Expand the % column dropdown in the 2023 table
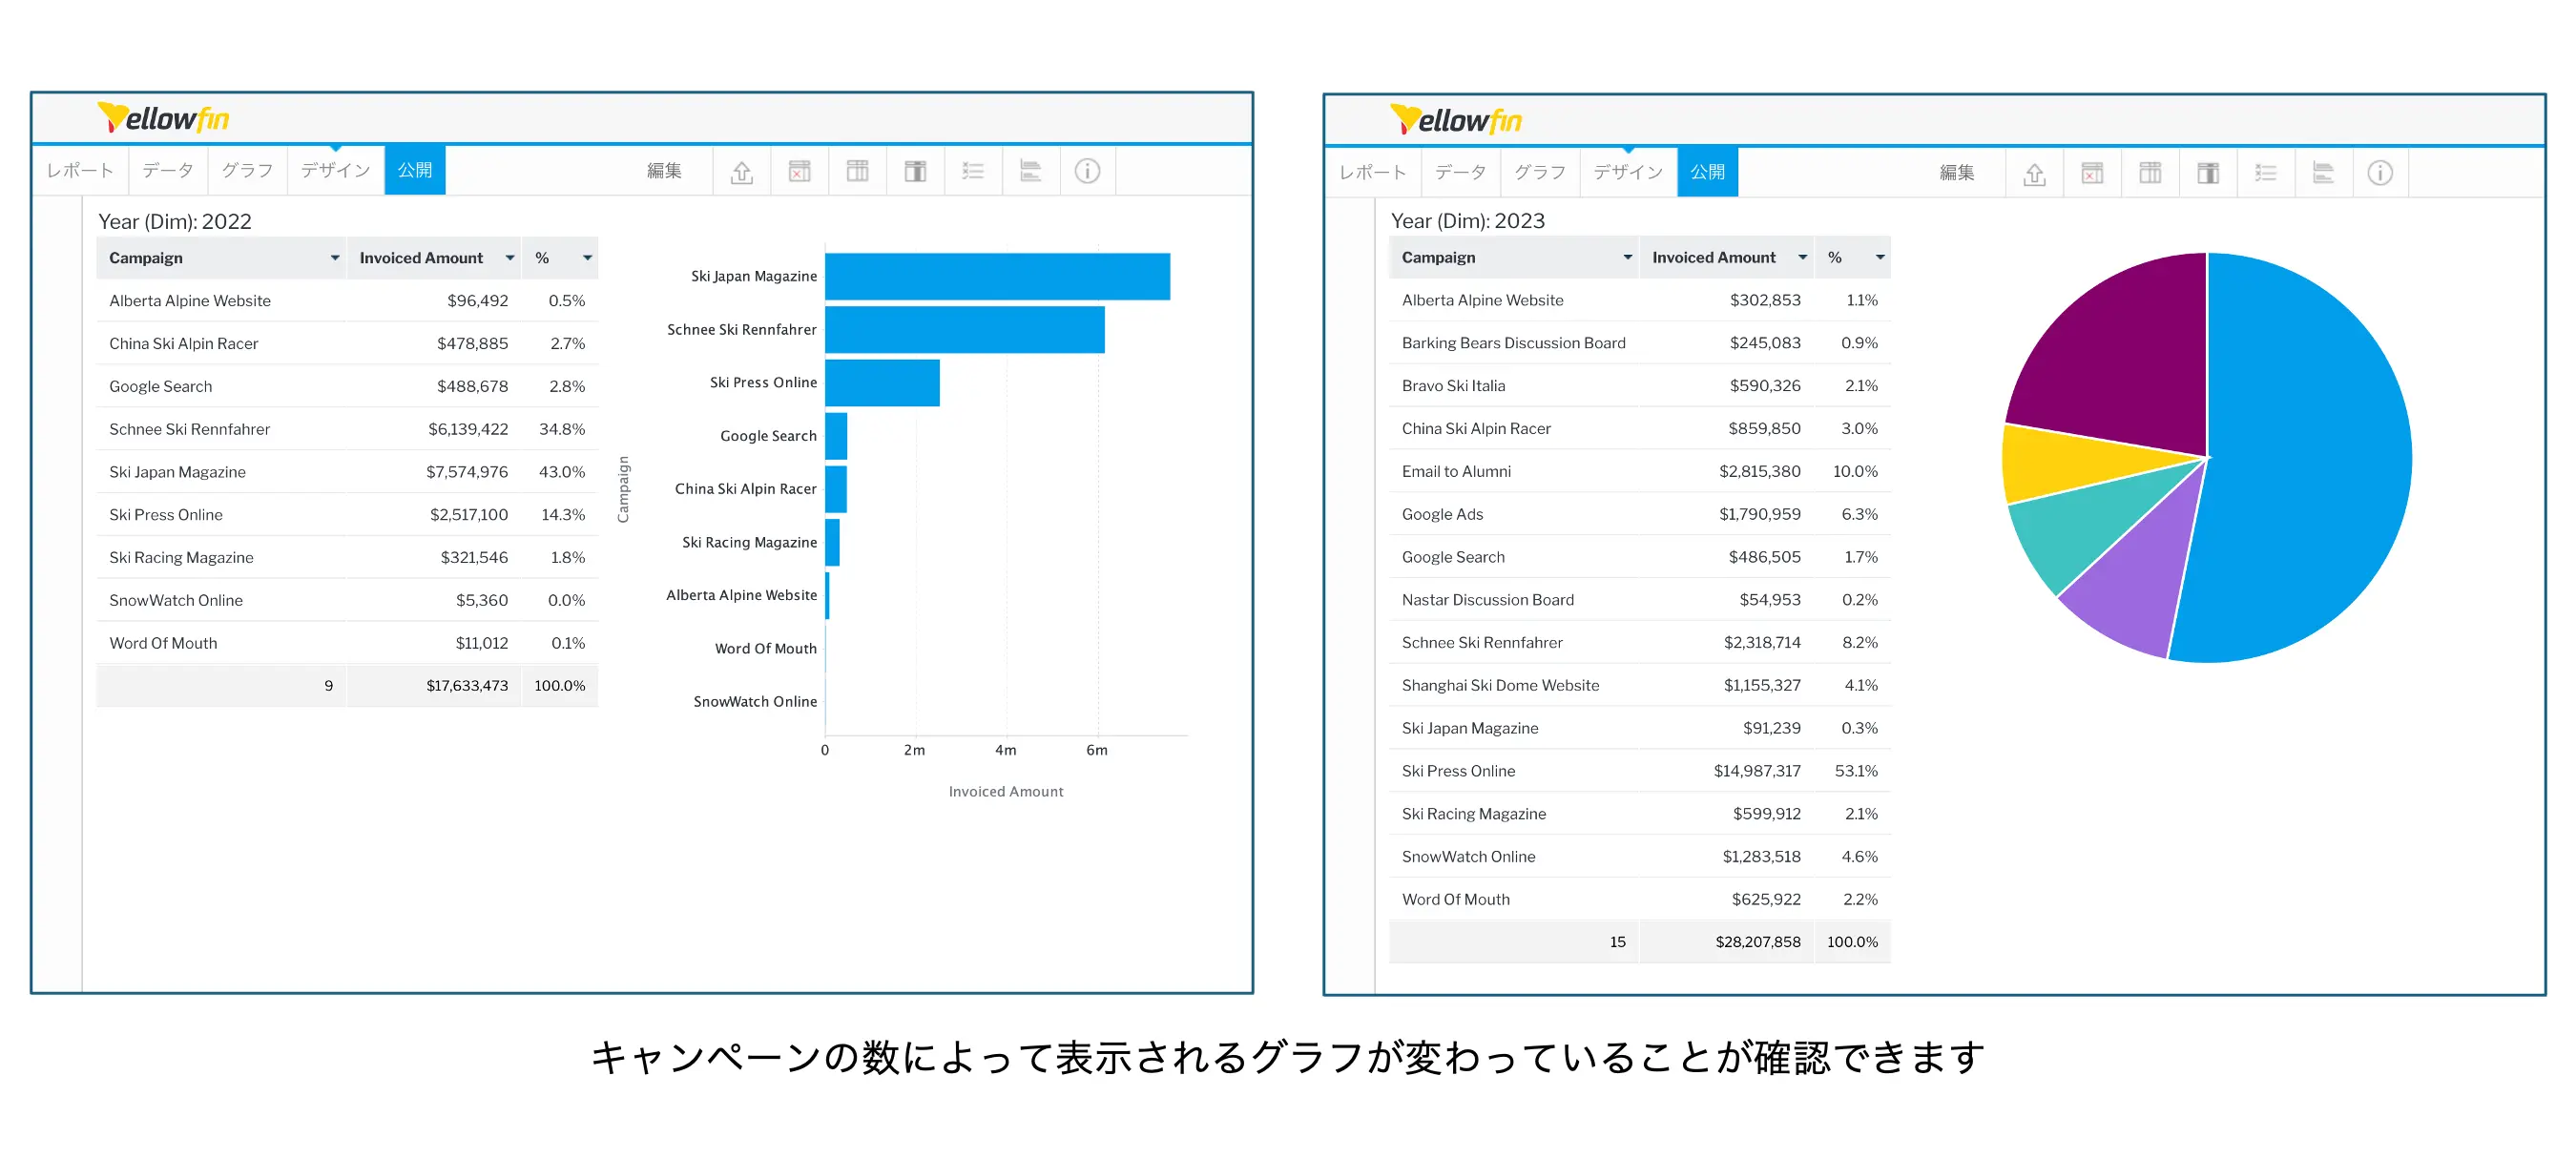Image resolution: width=2576 pixels, height=1158 pixels. click(1880, 258)
